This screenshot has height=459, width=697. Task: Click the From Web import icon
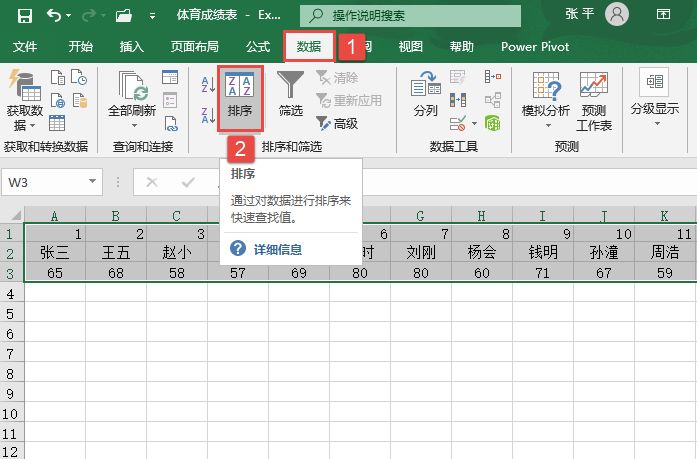point(58,100)
